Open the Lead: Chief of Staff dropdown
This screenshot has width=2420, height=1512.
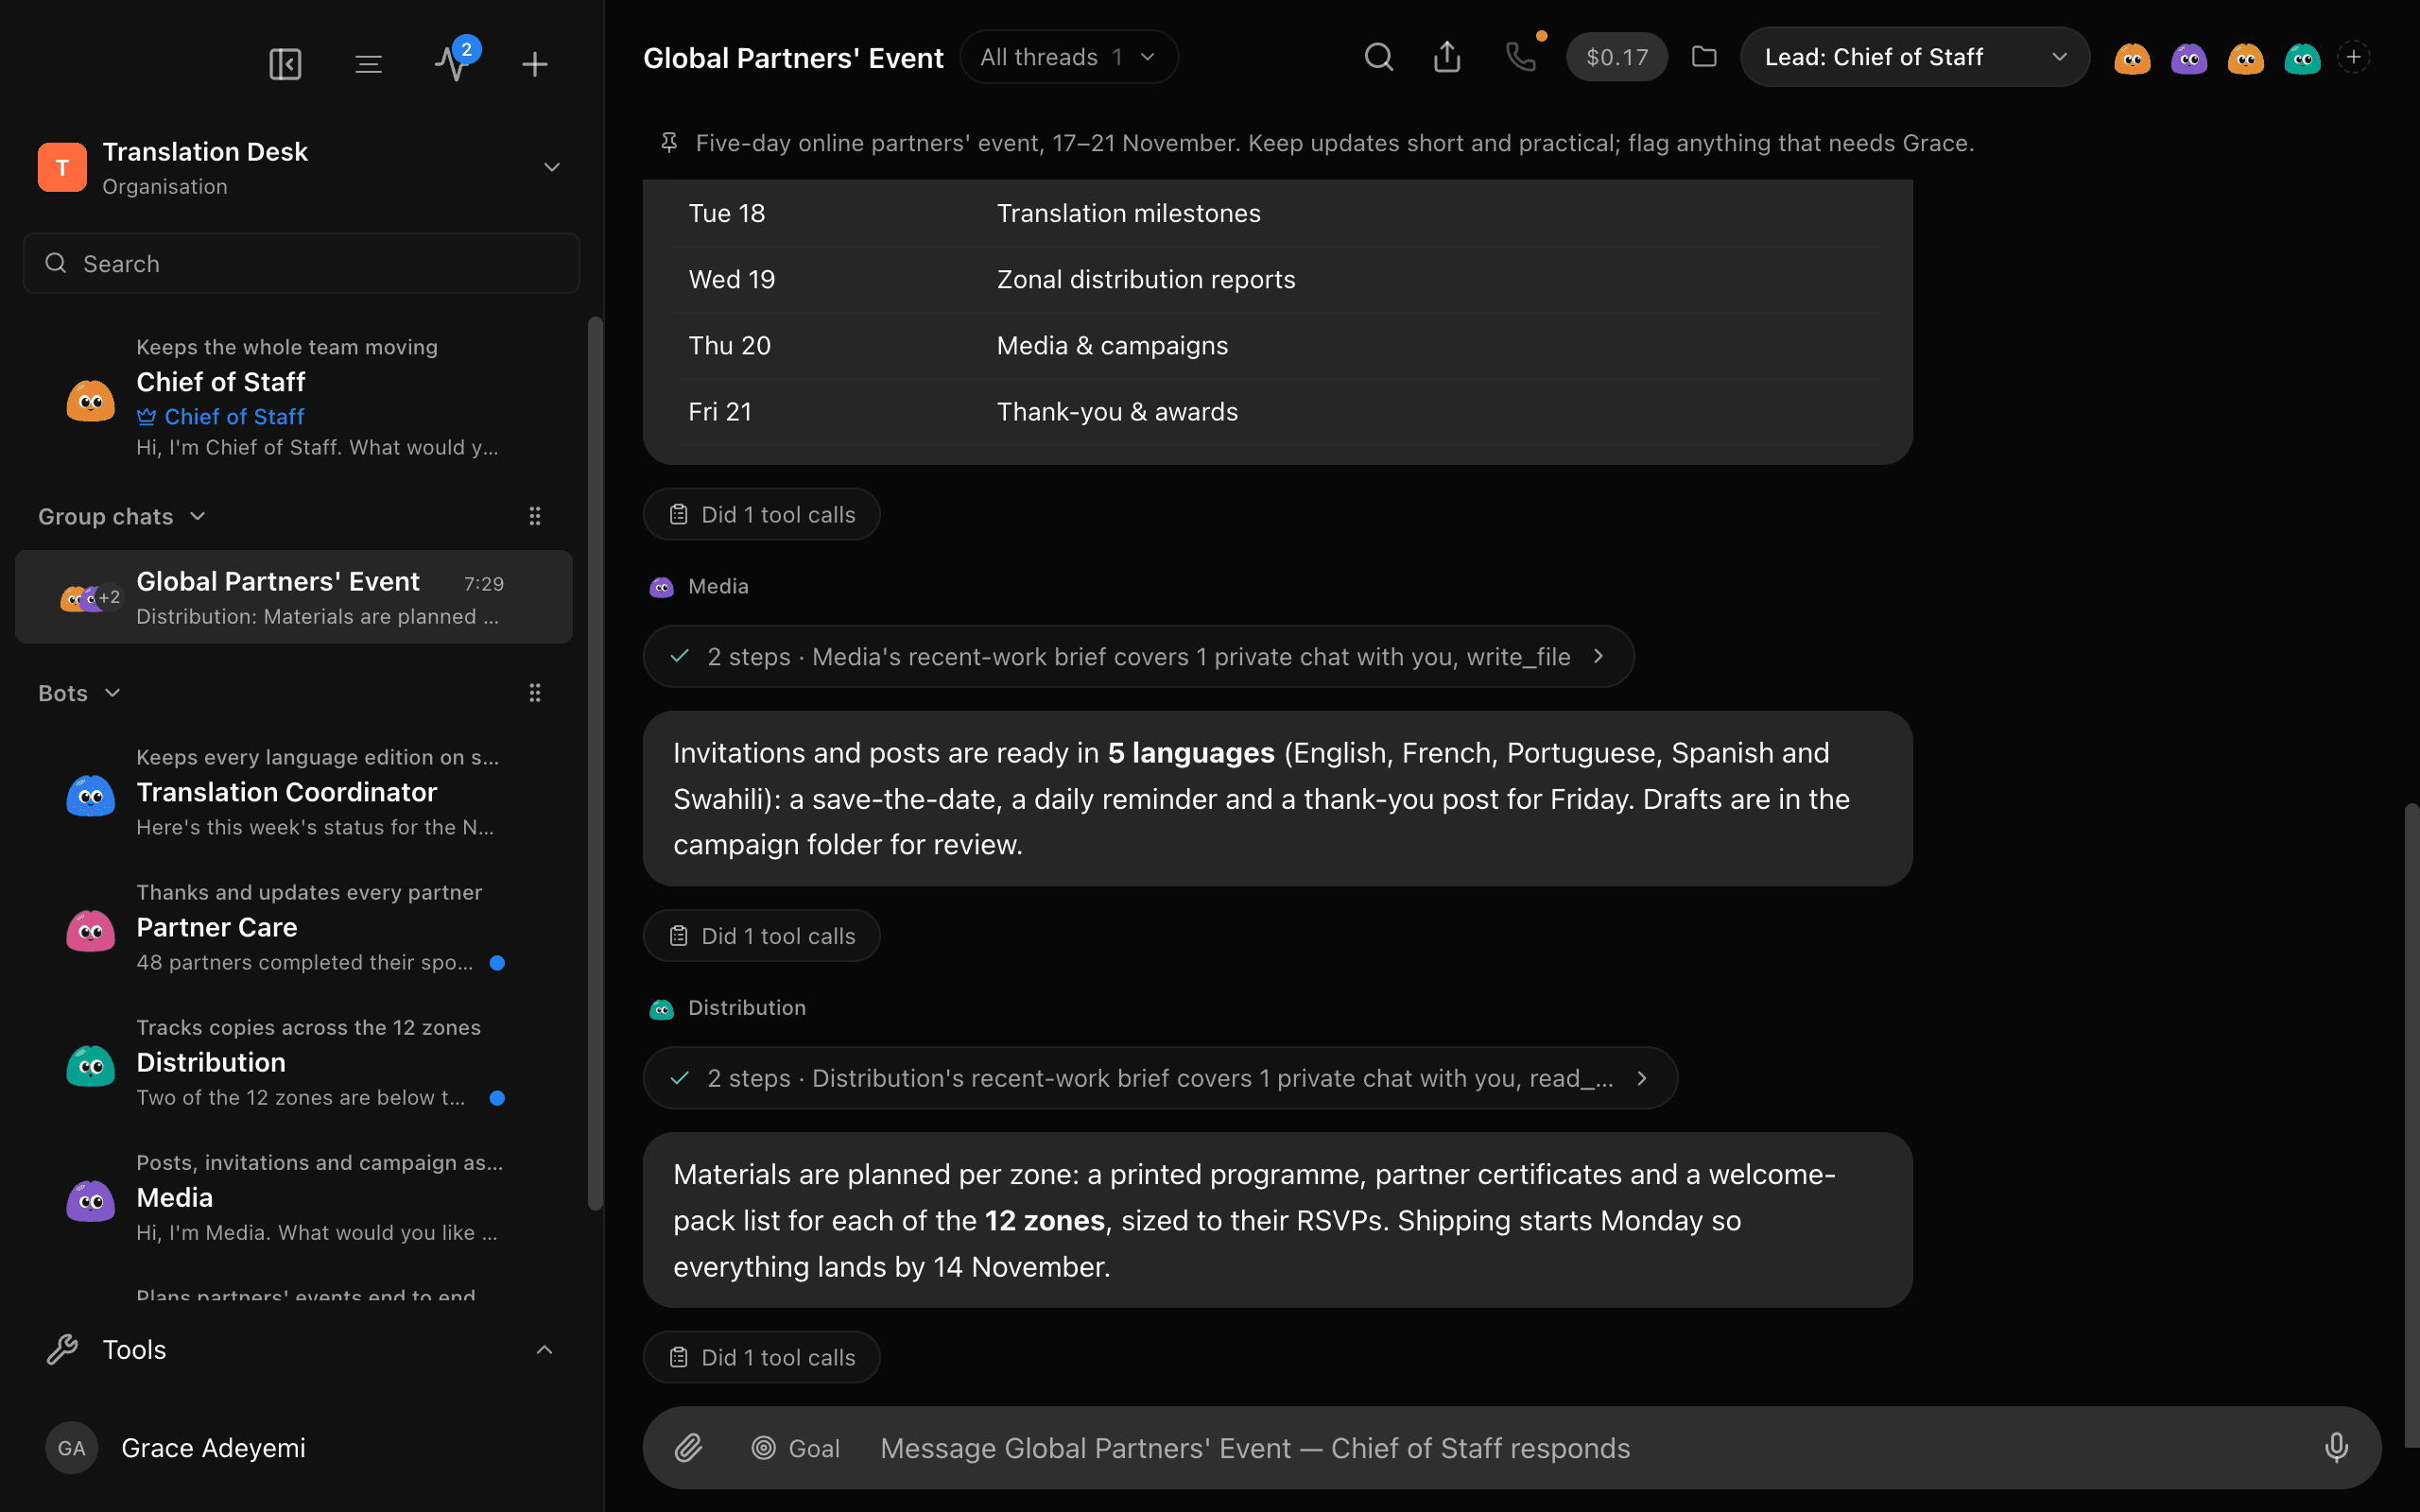tap(1914, 57)
